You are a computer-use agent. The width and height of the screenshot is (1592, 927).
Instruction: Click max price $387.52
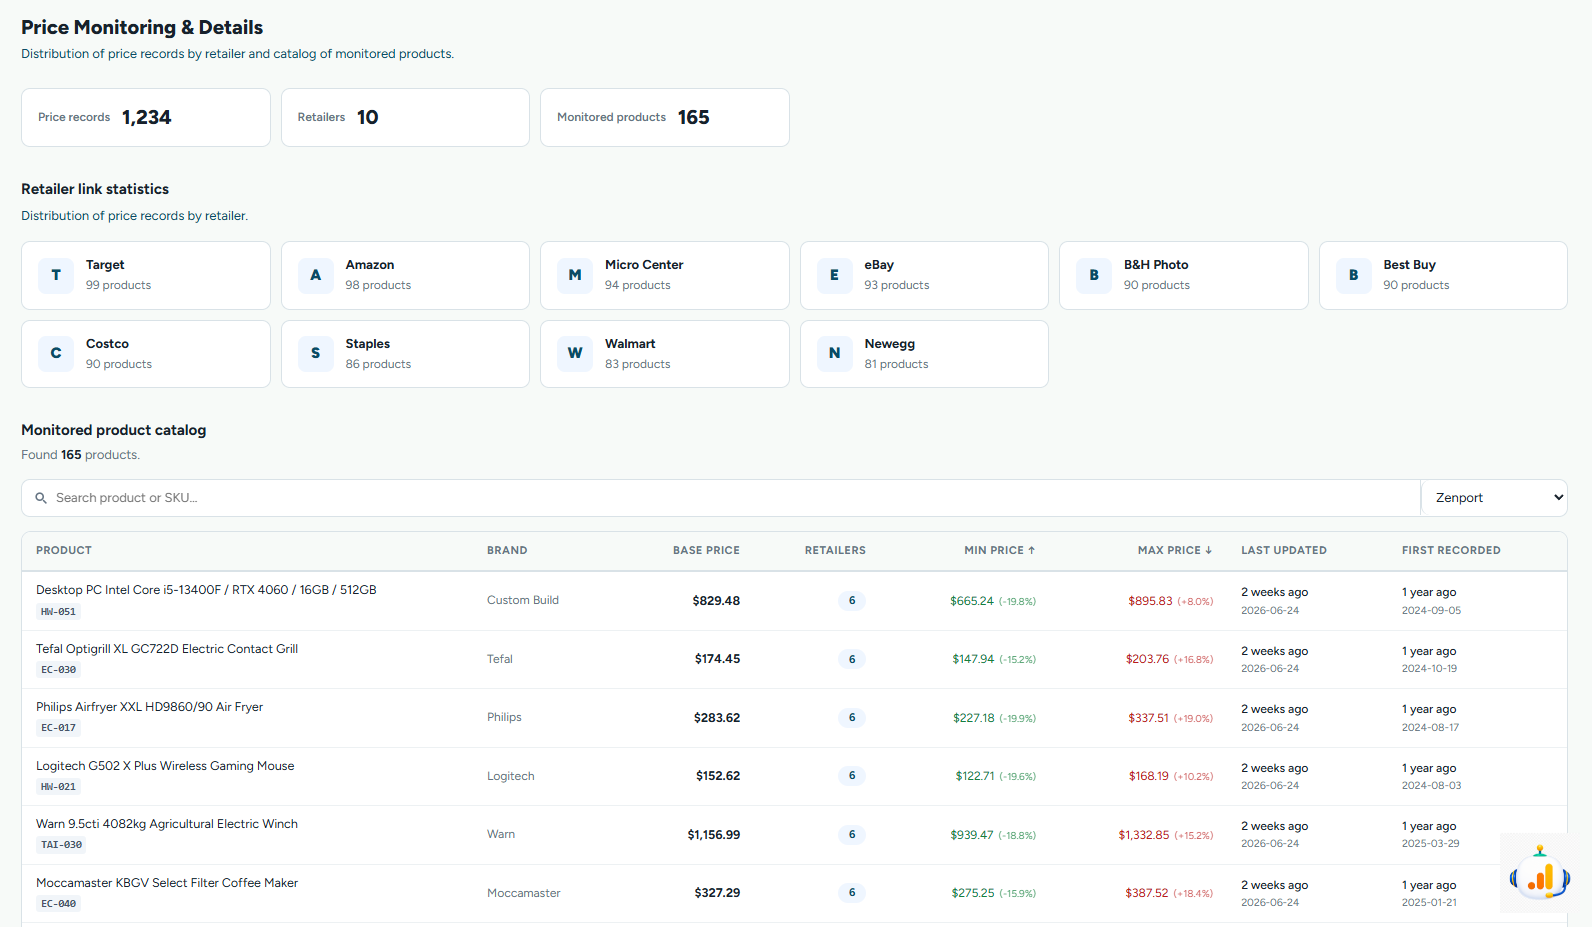(1146, 893)
